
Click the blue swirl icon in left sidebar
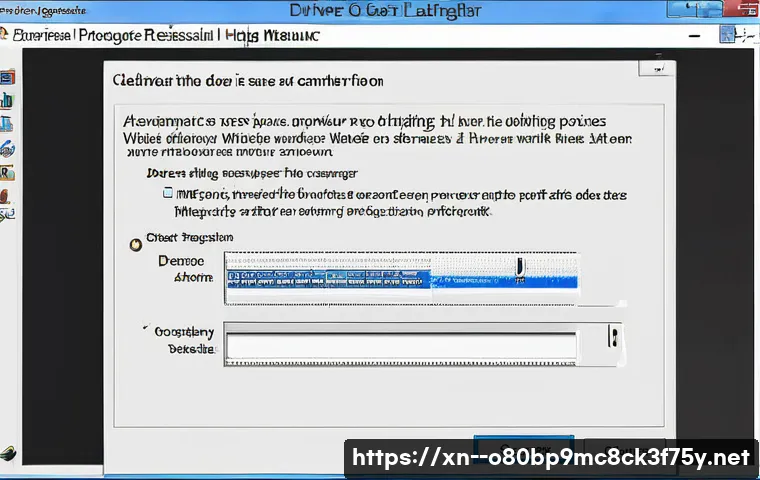(x=6, y=148)
